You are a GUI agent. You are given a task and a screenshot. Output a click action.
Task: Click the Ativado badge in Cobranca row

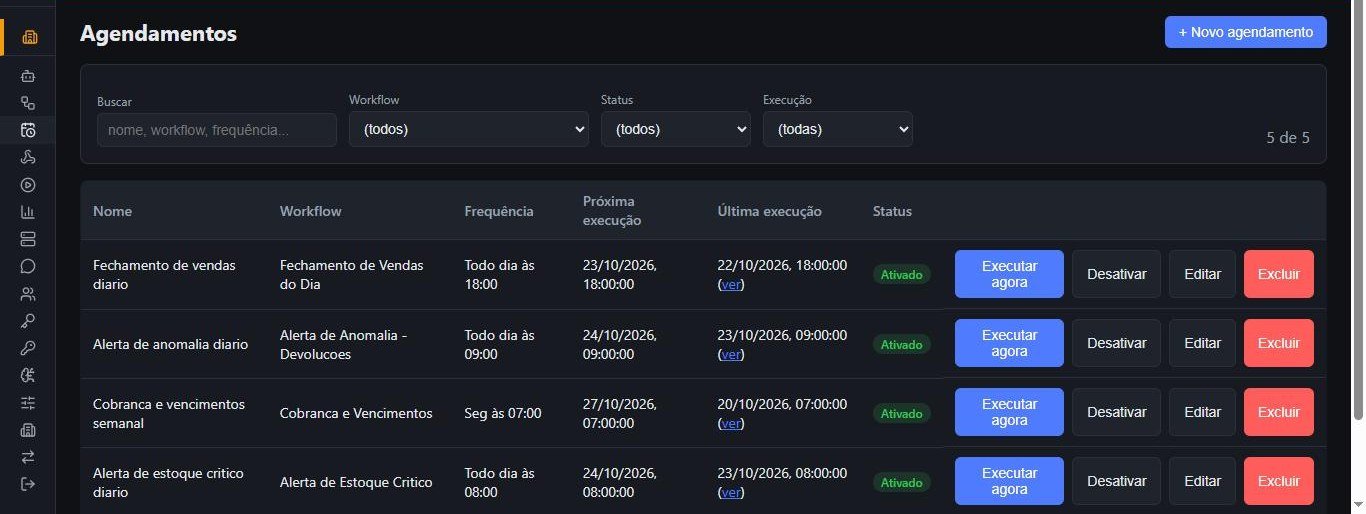click(x=901, y=412)
